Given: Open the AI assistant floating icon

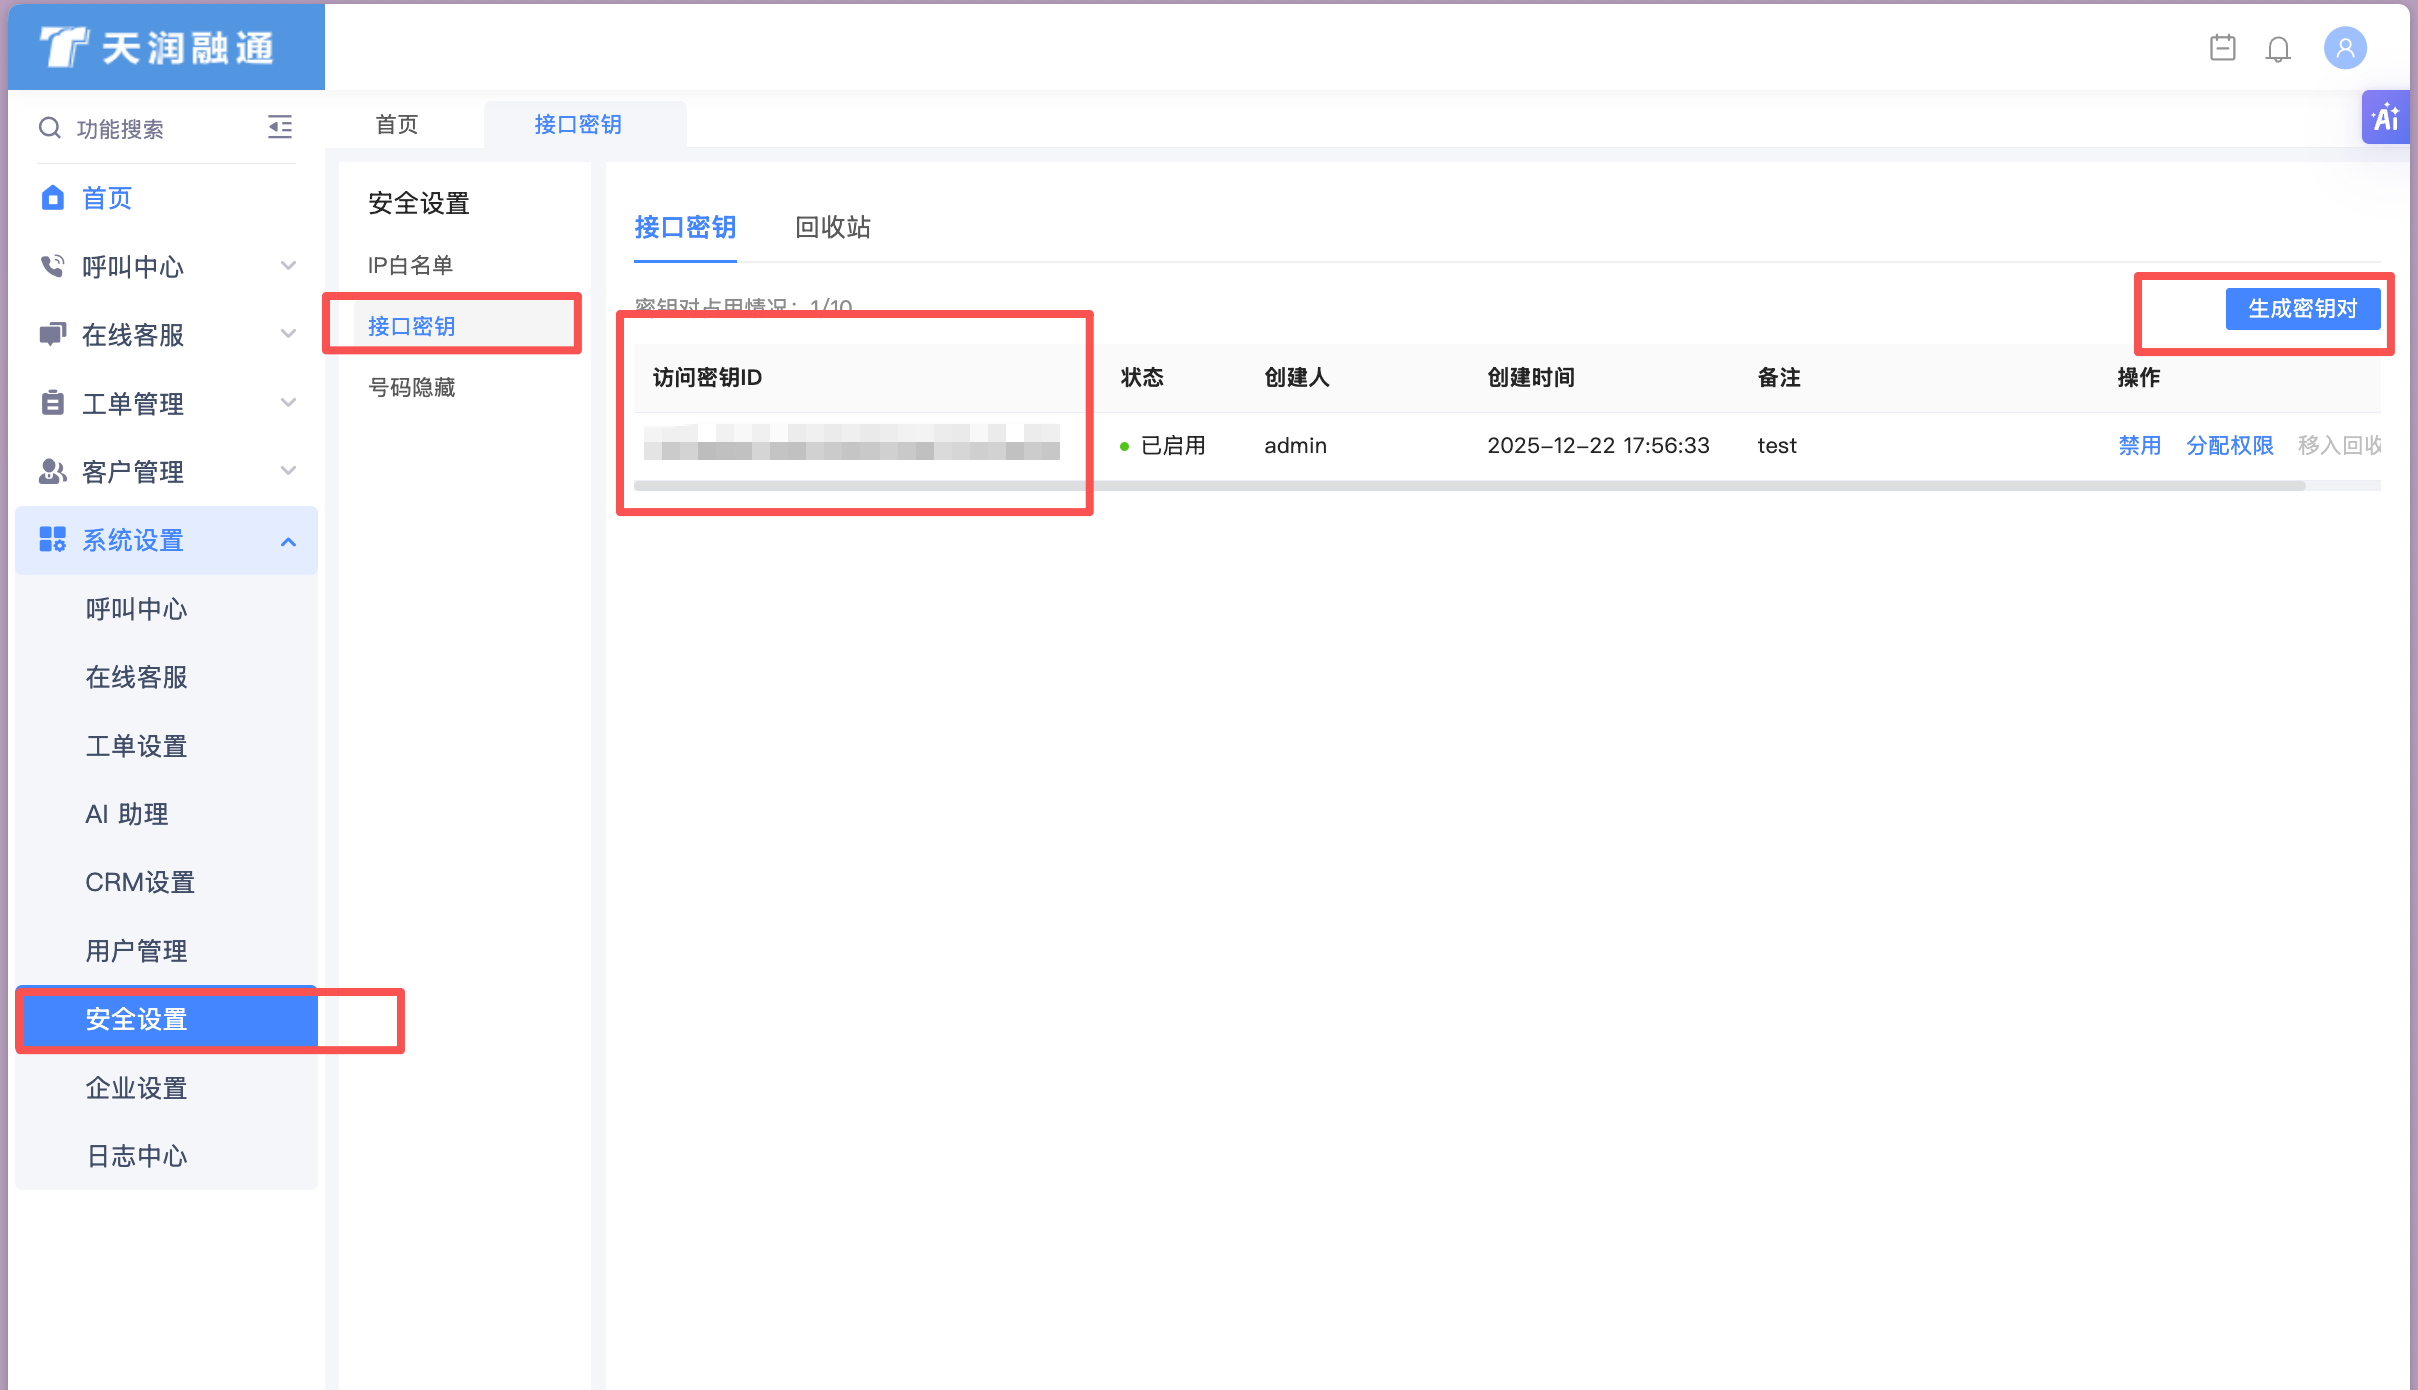Looking at the screenshot, I should (2387, 118).
